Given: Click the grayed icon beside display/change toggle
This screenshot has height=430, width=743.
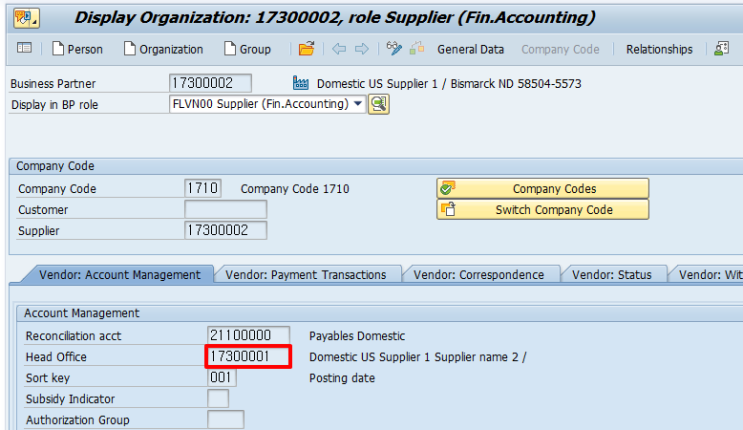Looking at the screenshot, I should coord(417,48).
